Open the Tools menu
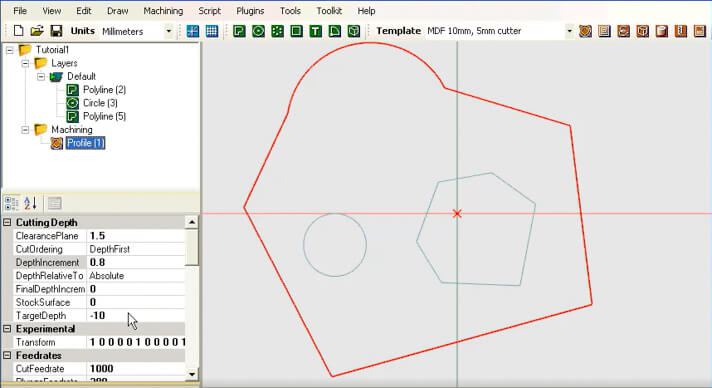 (x=290, y=10)
